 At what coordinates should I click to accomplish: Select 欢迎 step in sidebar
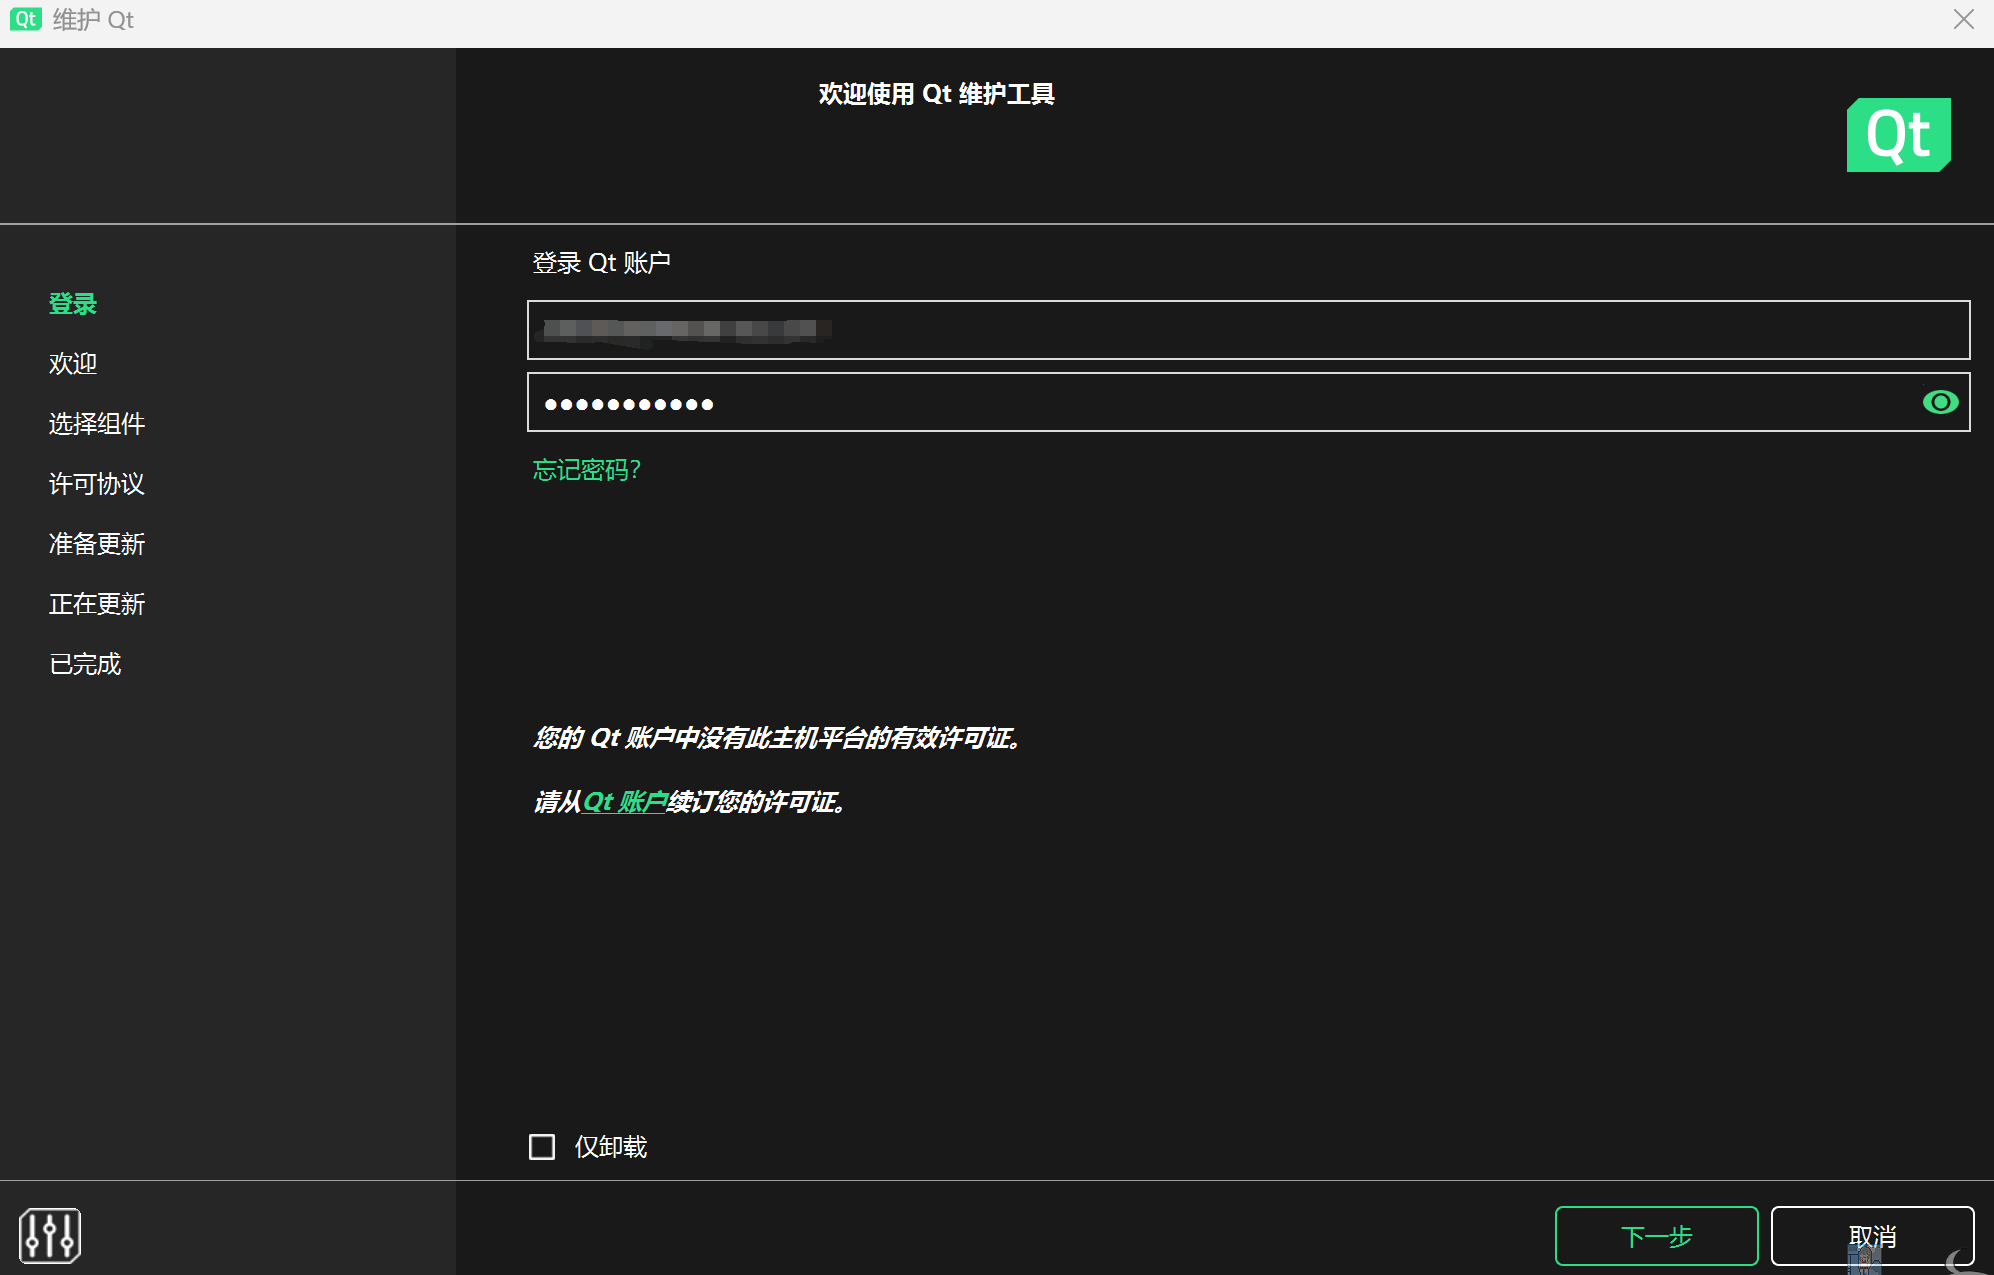tap(73, 364)
